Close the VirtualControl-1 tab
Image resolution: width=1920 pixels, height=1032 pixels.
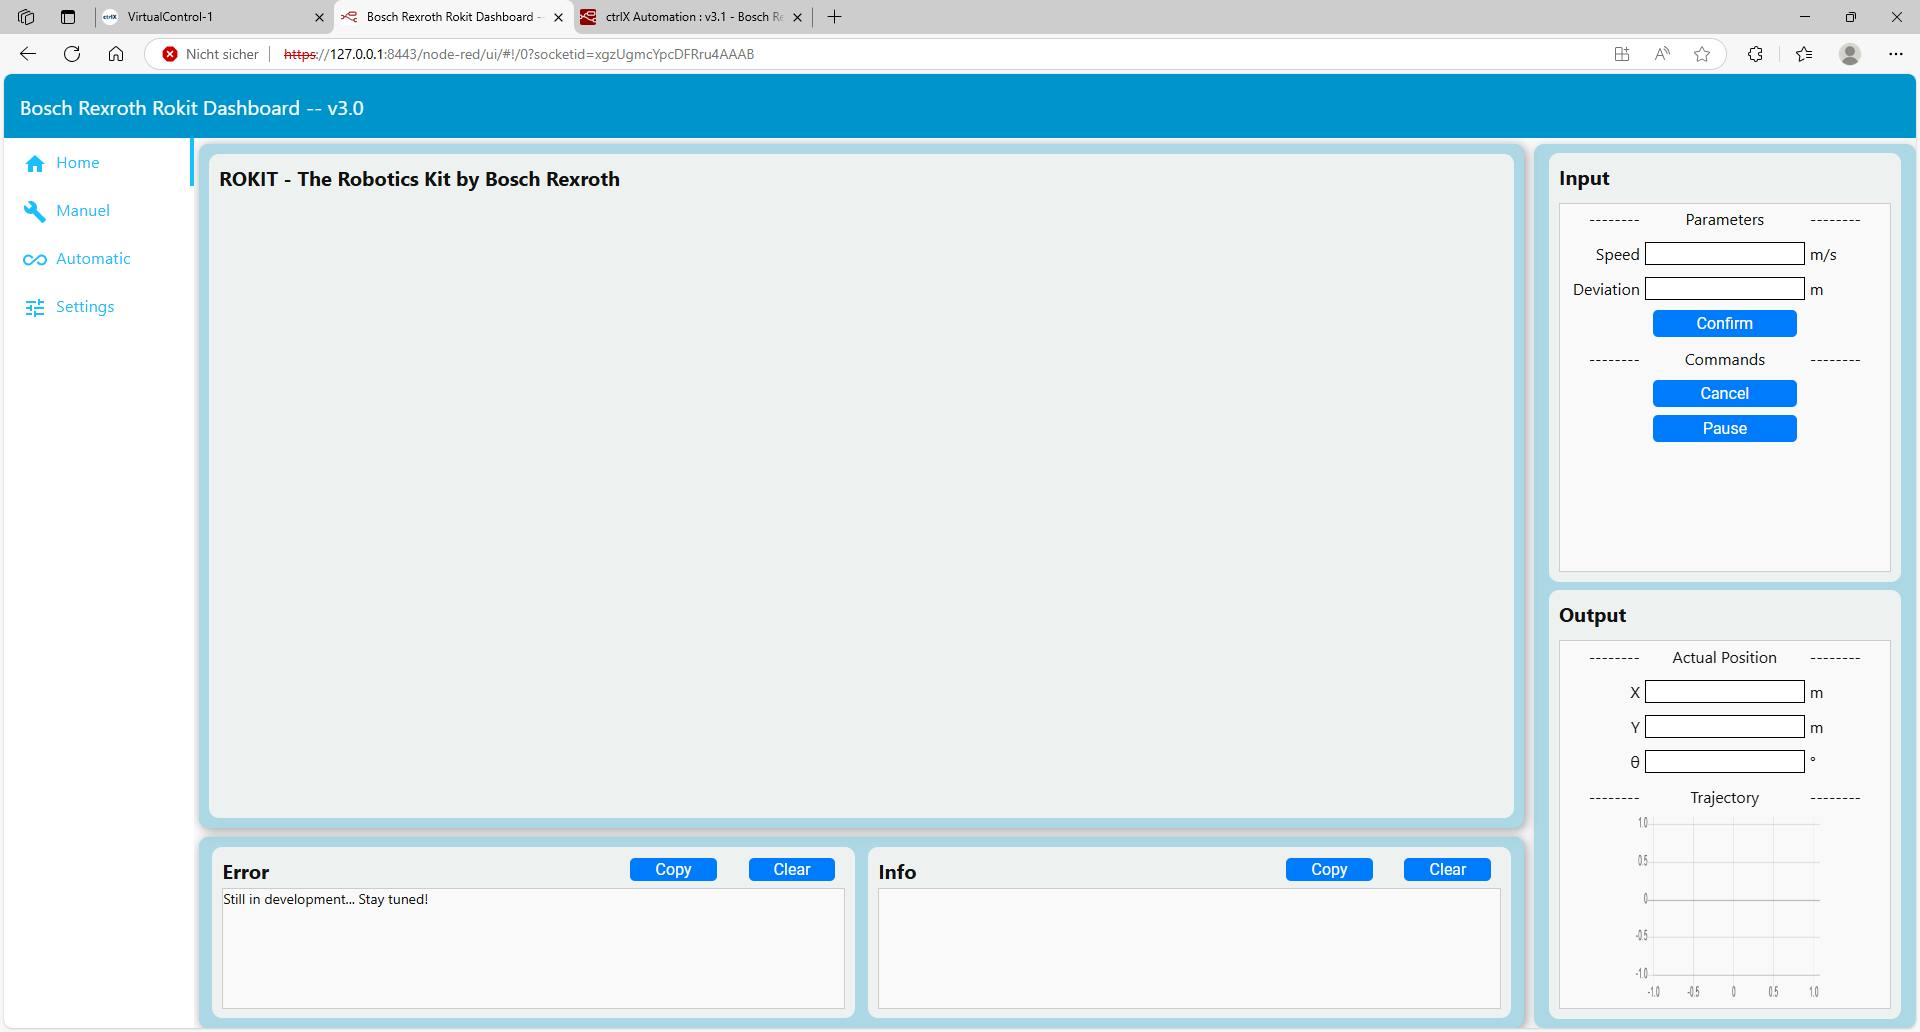[319, 17]
